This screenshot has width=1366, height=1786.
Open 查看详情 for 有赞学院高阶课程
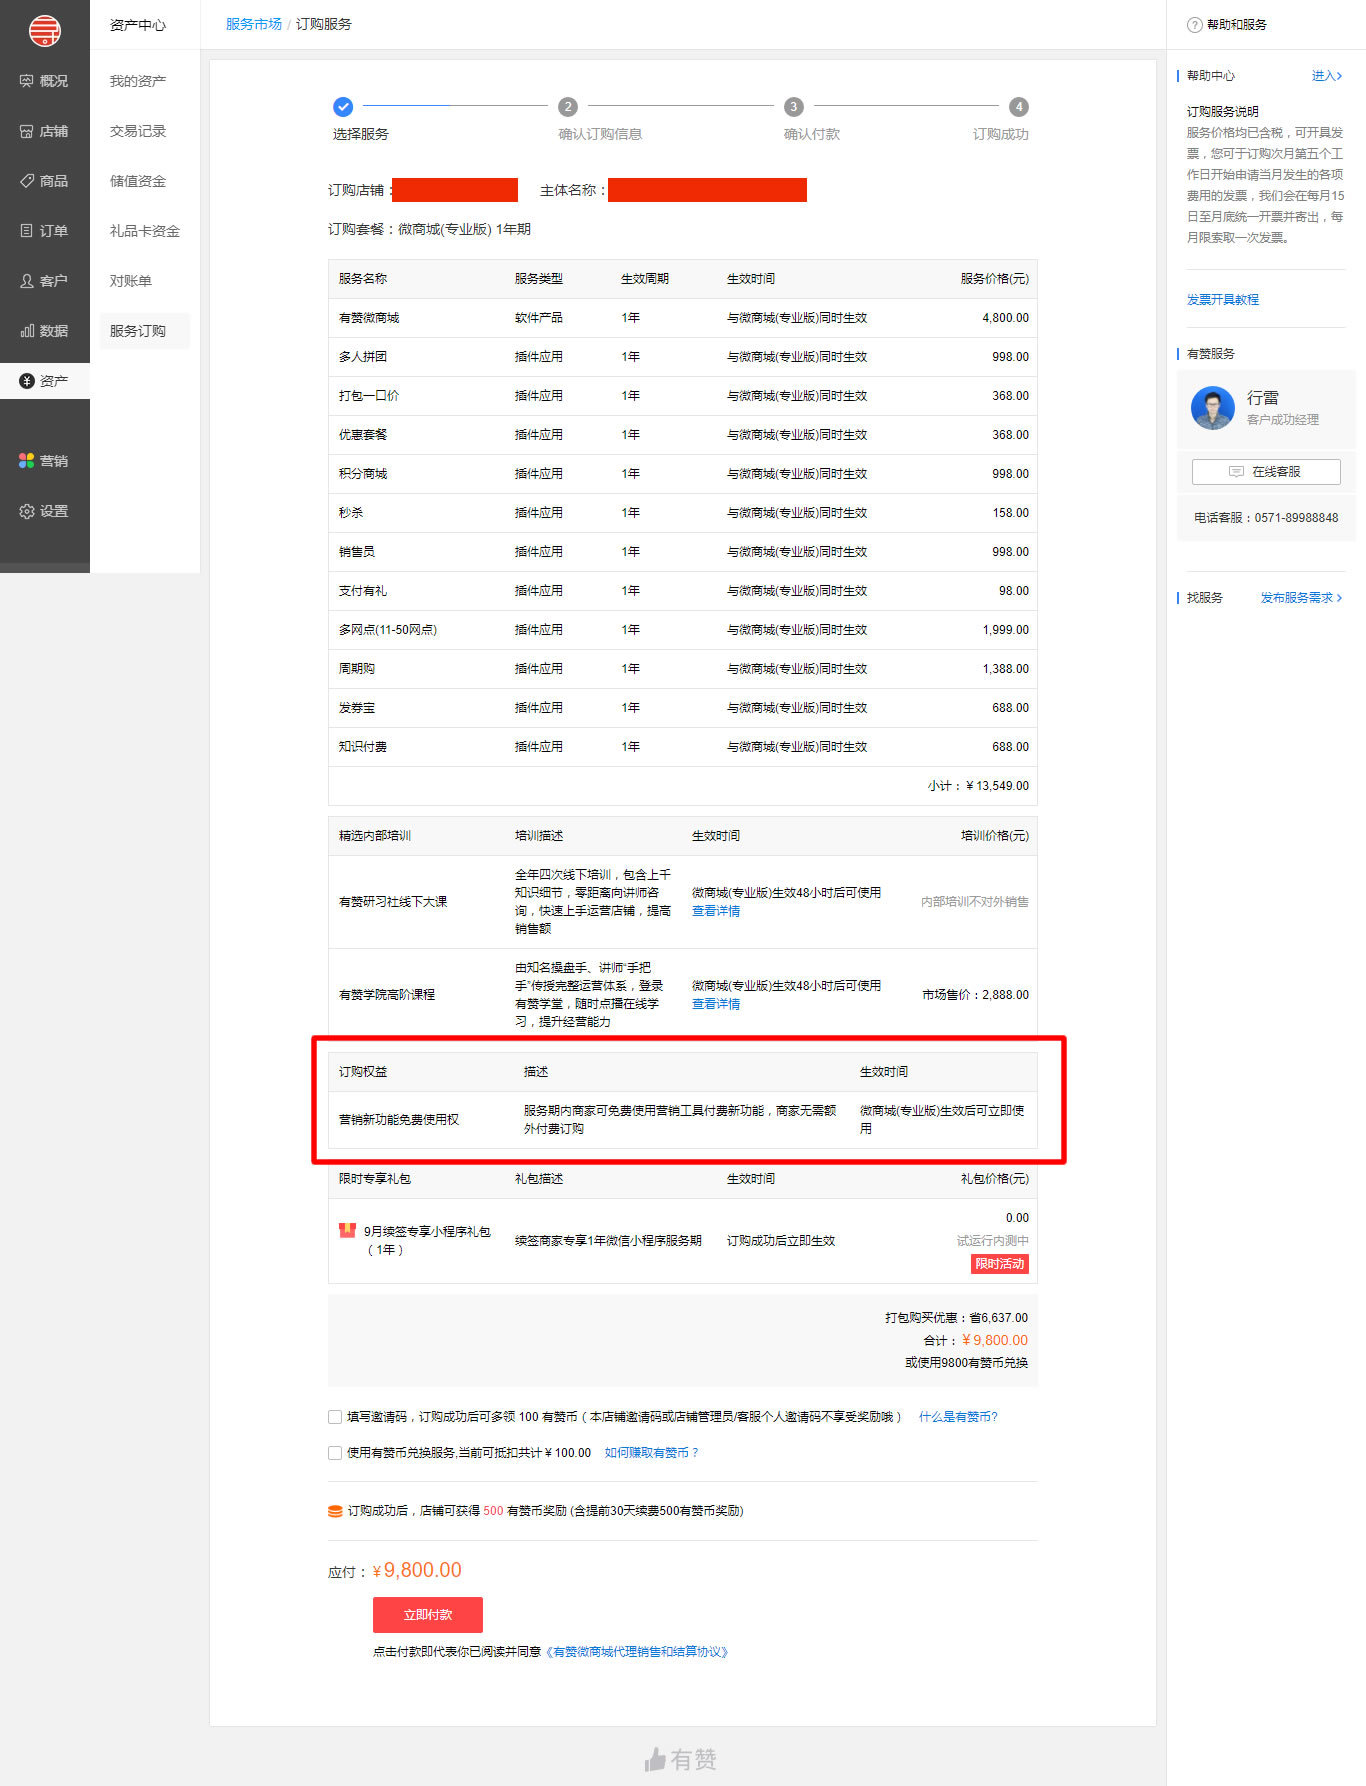click(x=716, y=1004)
